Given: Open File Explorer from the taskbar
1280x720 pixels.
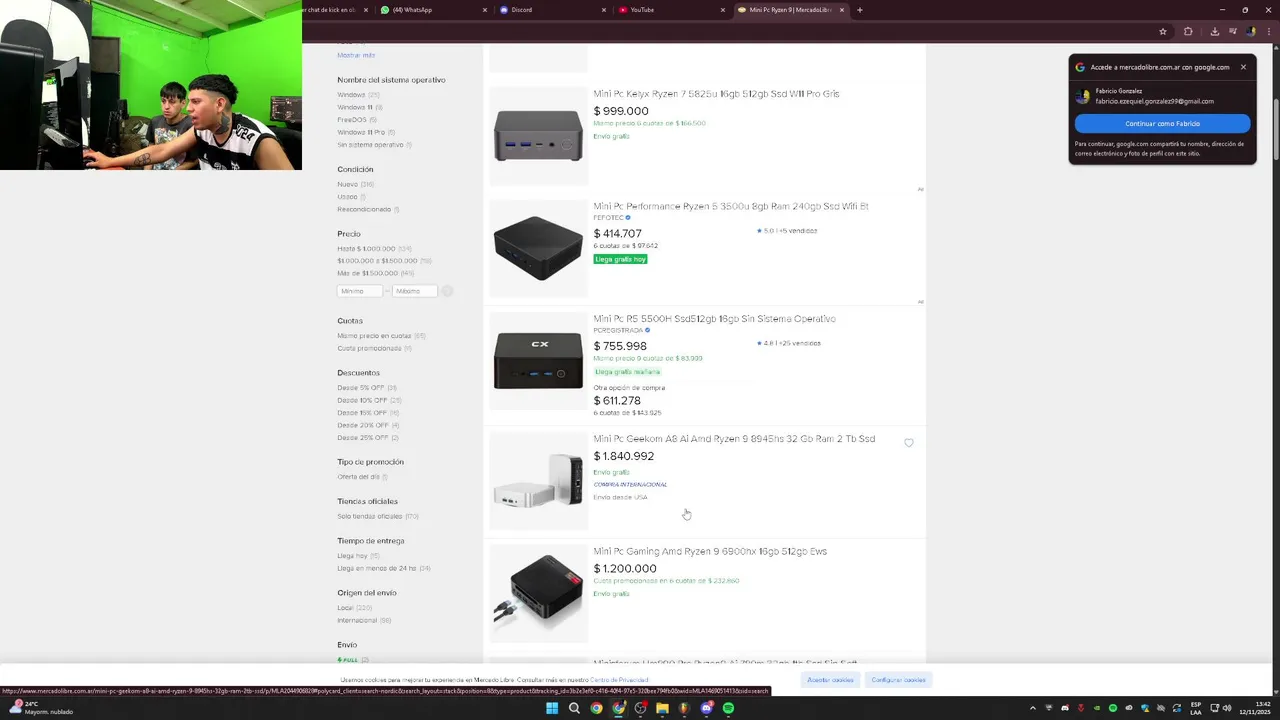Looking at the screenshot, I should point(662,708).
